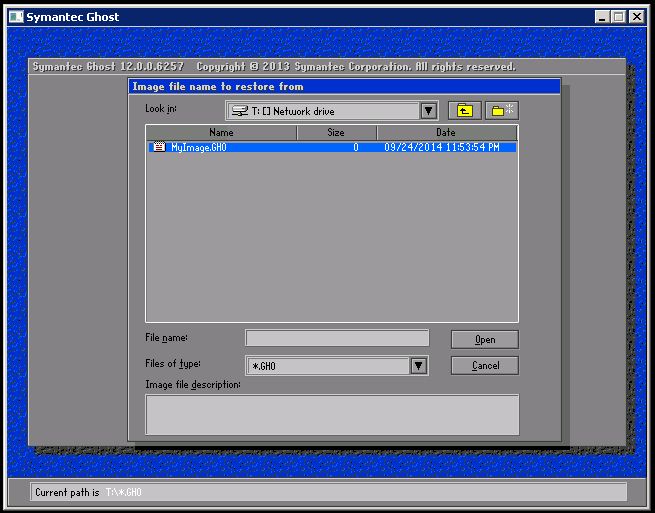Click the Symantec Ghost title bar icon
Image resolution: width=655 pixels, height=513 pixels.
[x=16, y=17]
